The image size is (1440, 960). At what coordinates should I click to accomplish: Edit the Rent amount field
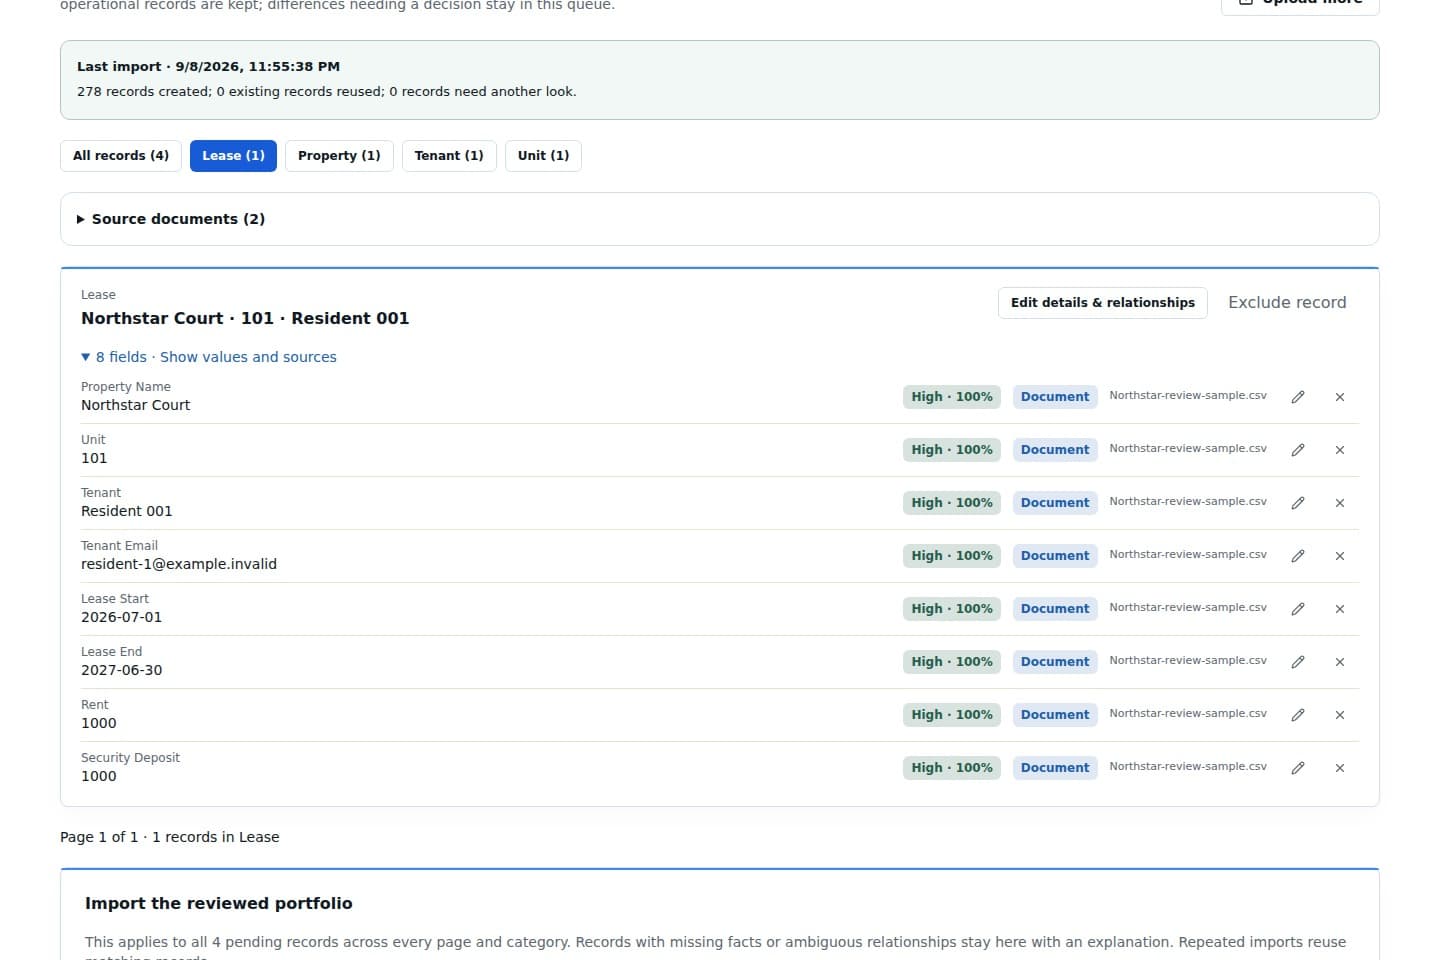(1298, 715)
